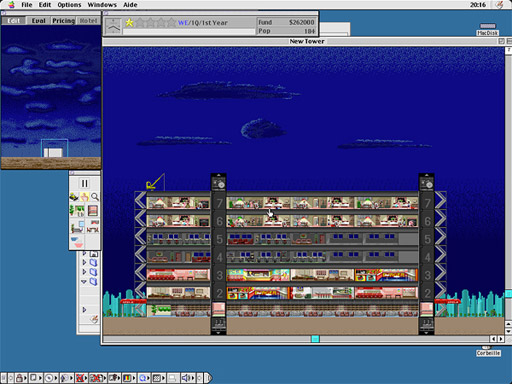Expand the second folder triangle in the background window
The height and width of the screenshot is (384, 512).
tap(84, 263)
